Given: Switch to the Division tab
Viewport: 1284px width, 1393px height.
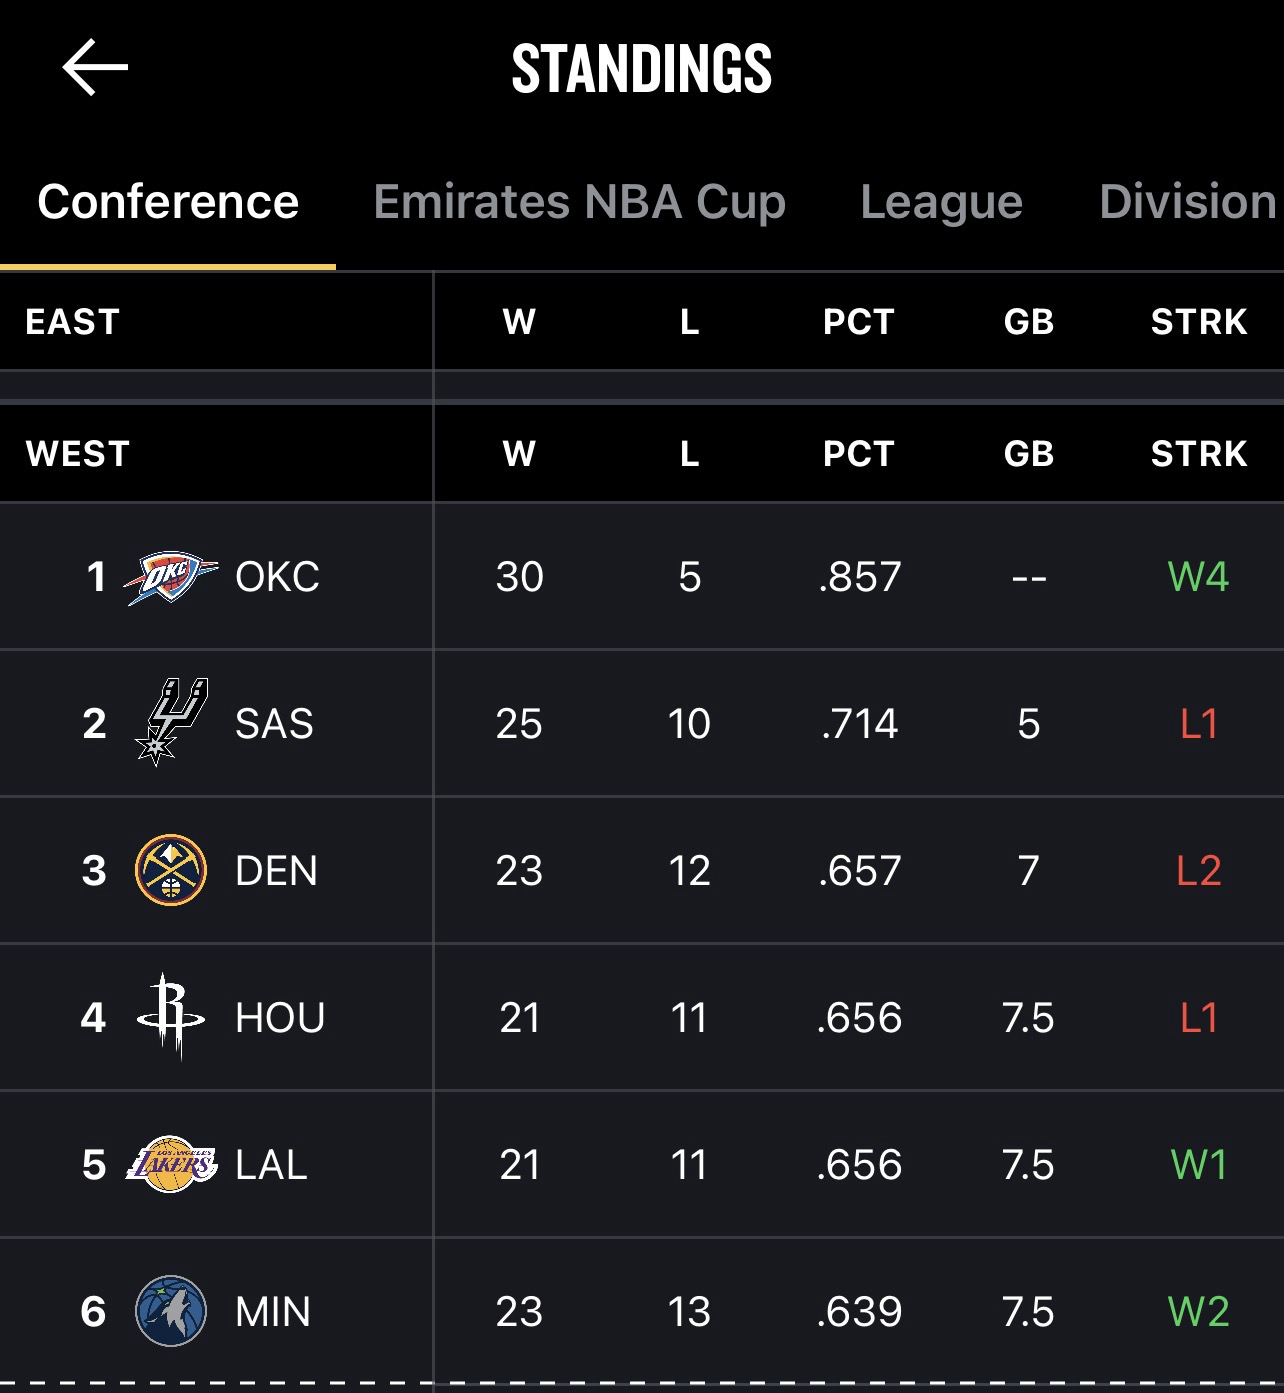Looking at the screenshot, I should click(1187, 202).
